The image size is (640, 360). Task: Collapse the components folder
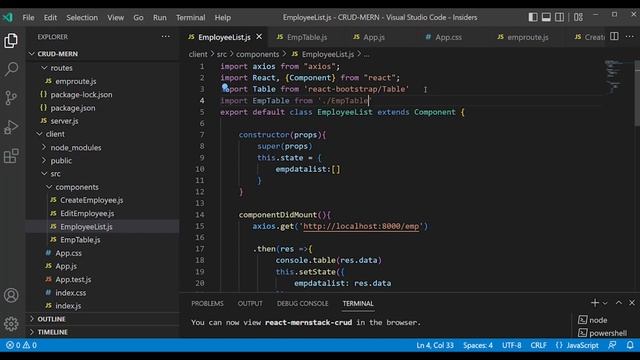tap(49, 187)
